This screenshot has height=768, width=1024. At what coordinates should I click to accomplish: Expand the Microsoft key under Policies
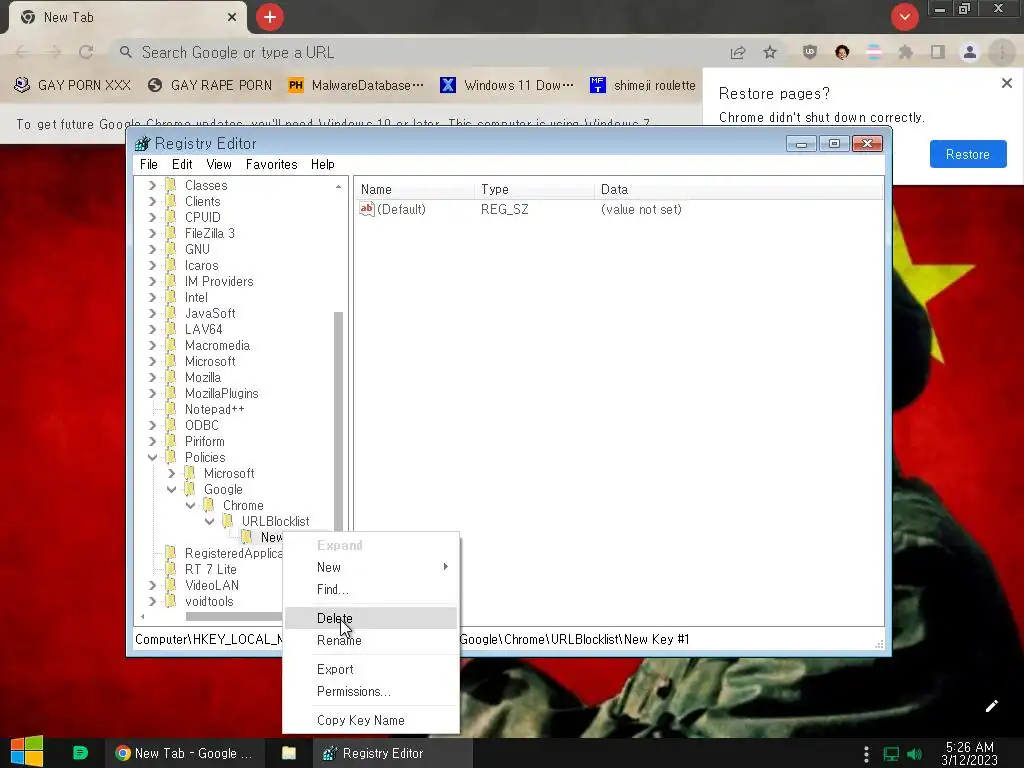pyautogui.click(x=171, y=473)
